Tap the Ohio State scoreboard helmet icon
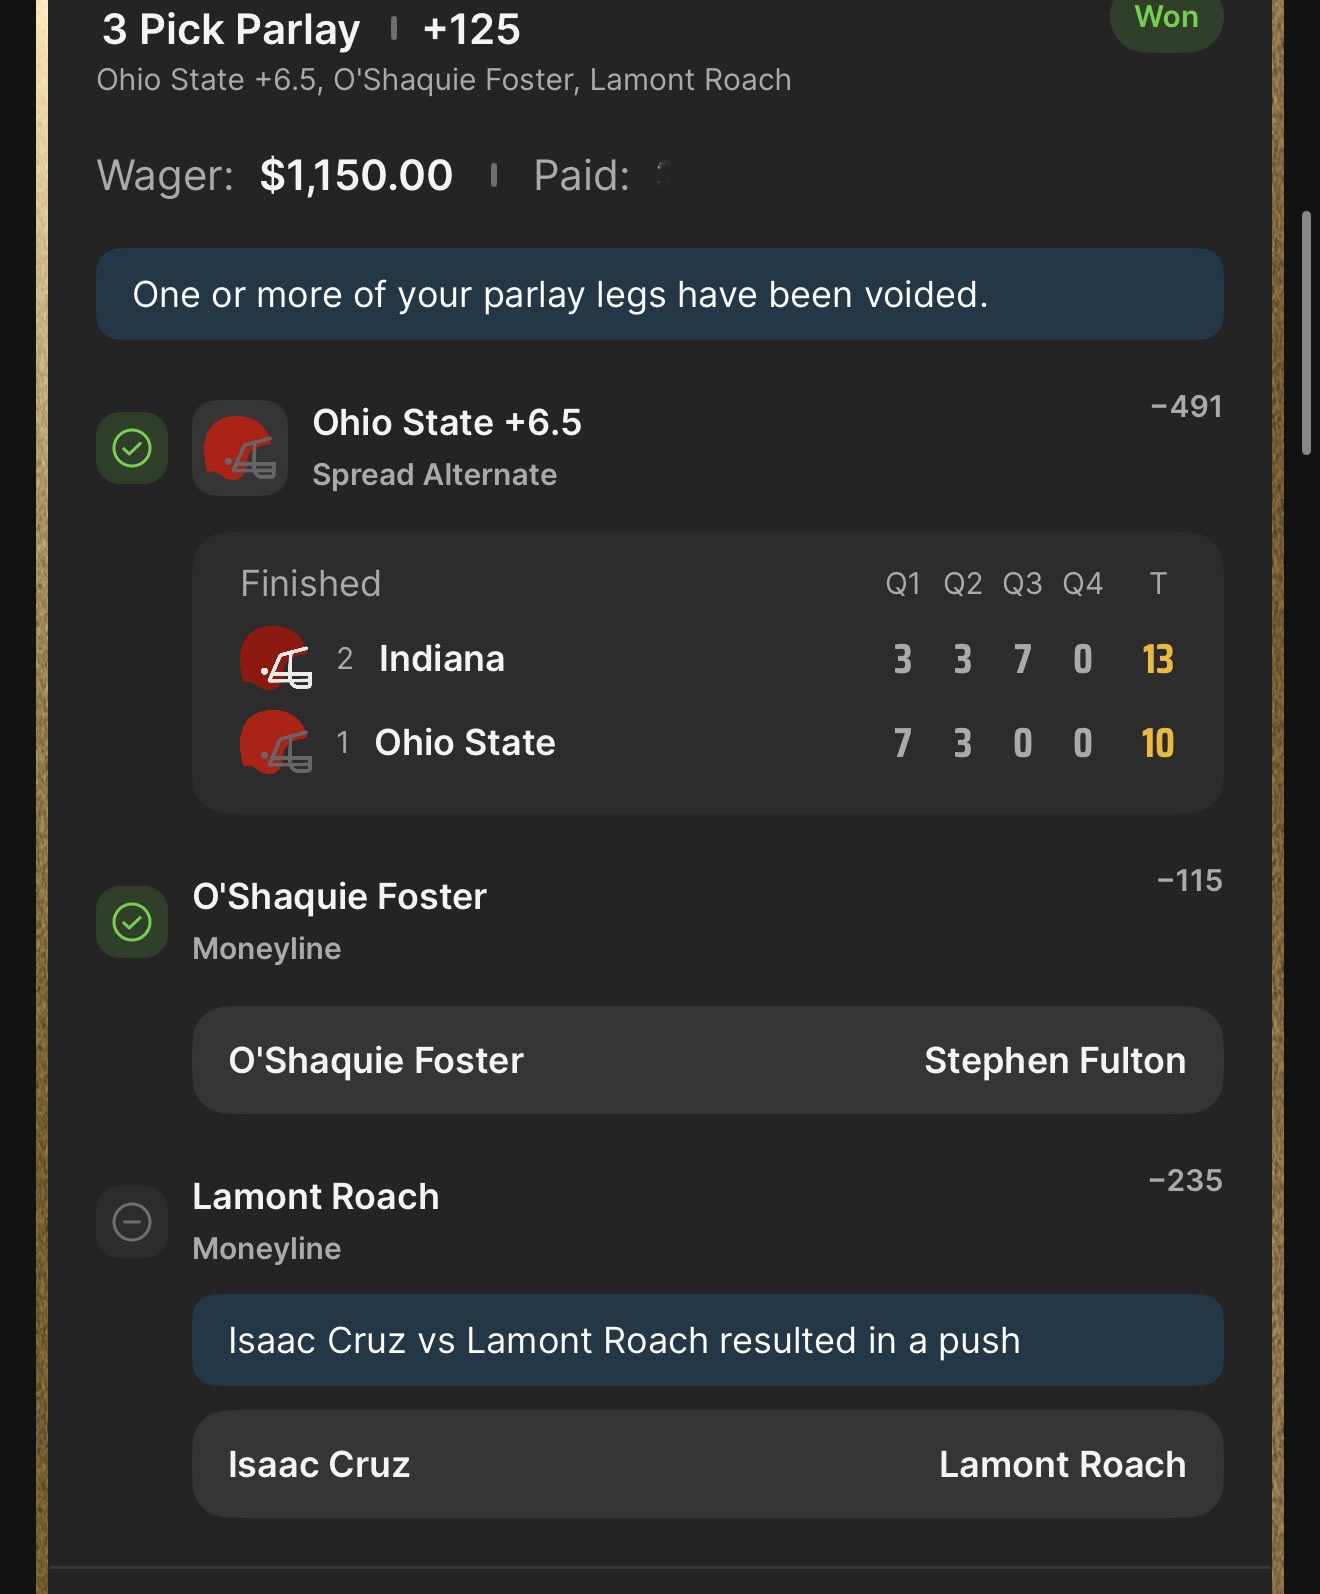Screen dimensions: 1320x1594 point(274,743)
